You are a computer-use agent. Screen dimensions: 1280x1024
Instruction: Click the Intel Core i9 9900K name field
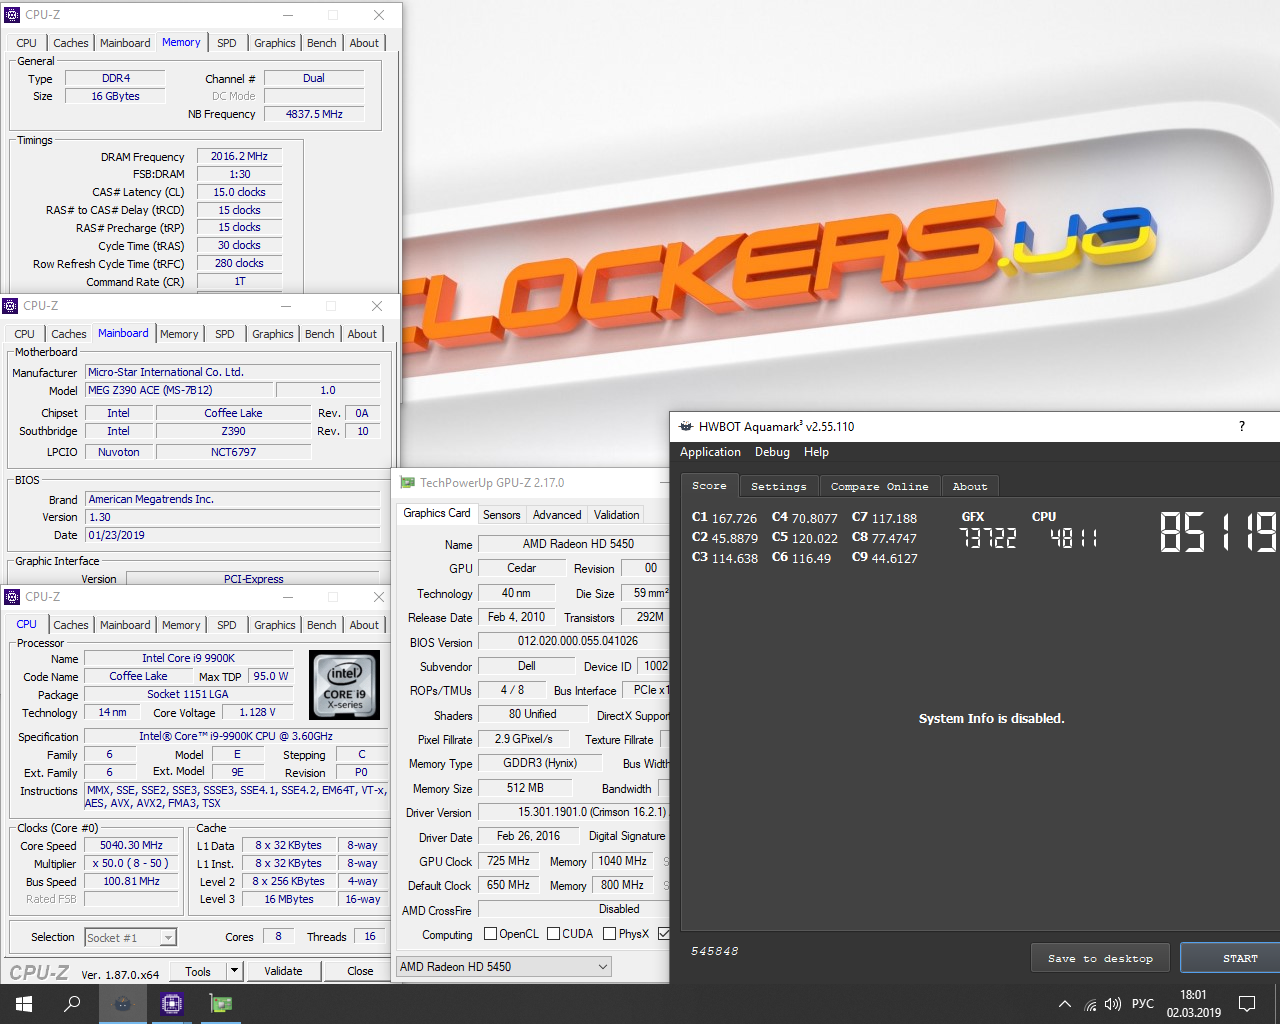188,658
